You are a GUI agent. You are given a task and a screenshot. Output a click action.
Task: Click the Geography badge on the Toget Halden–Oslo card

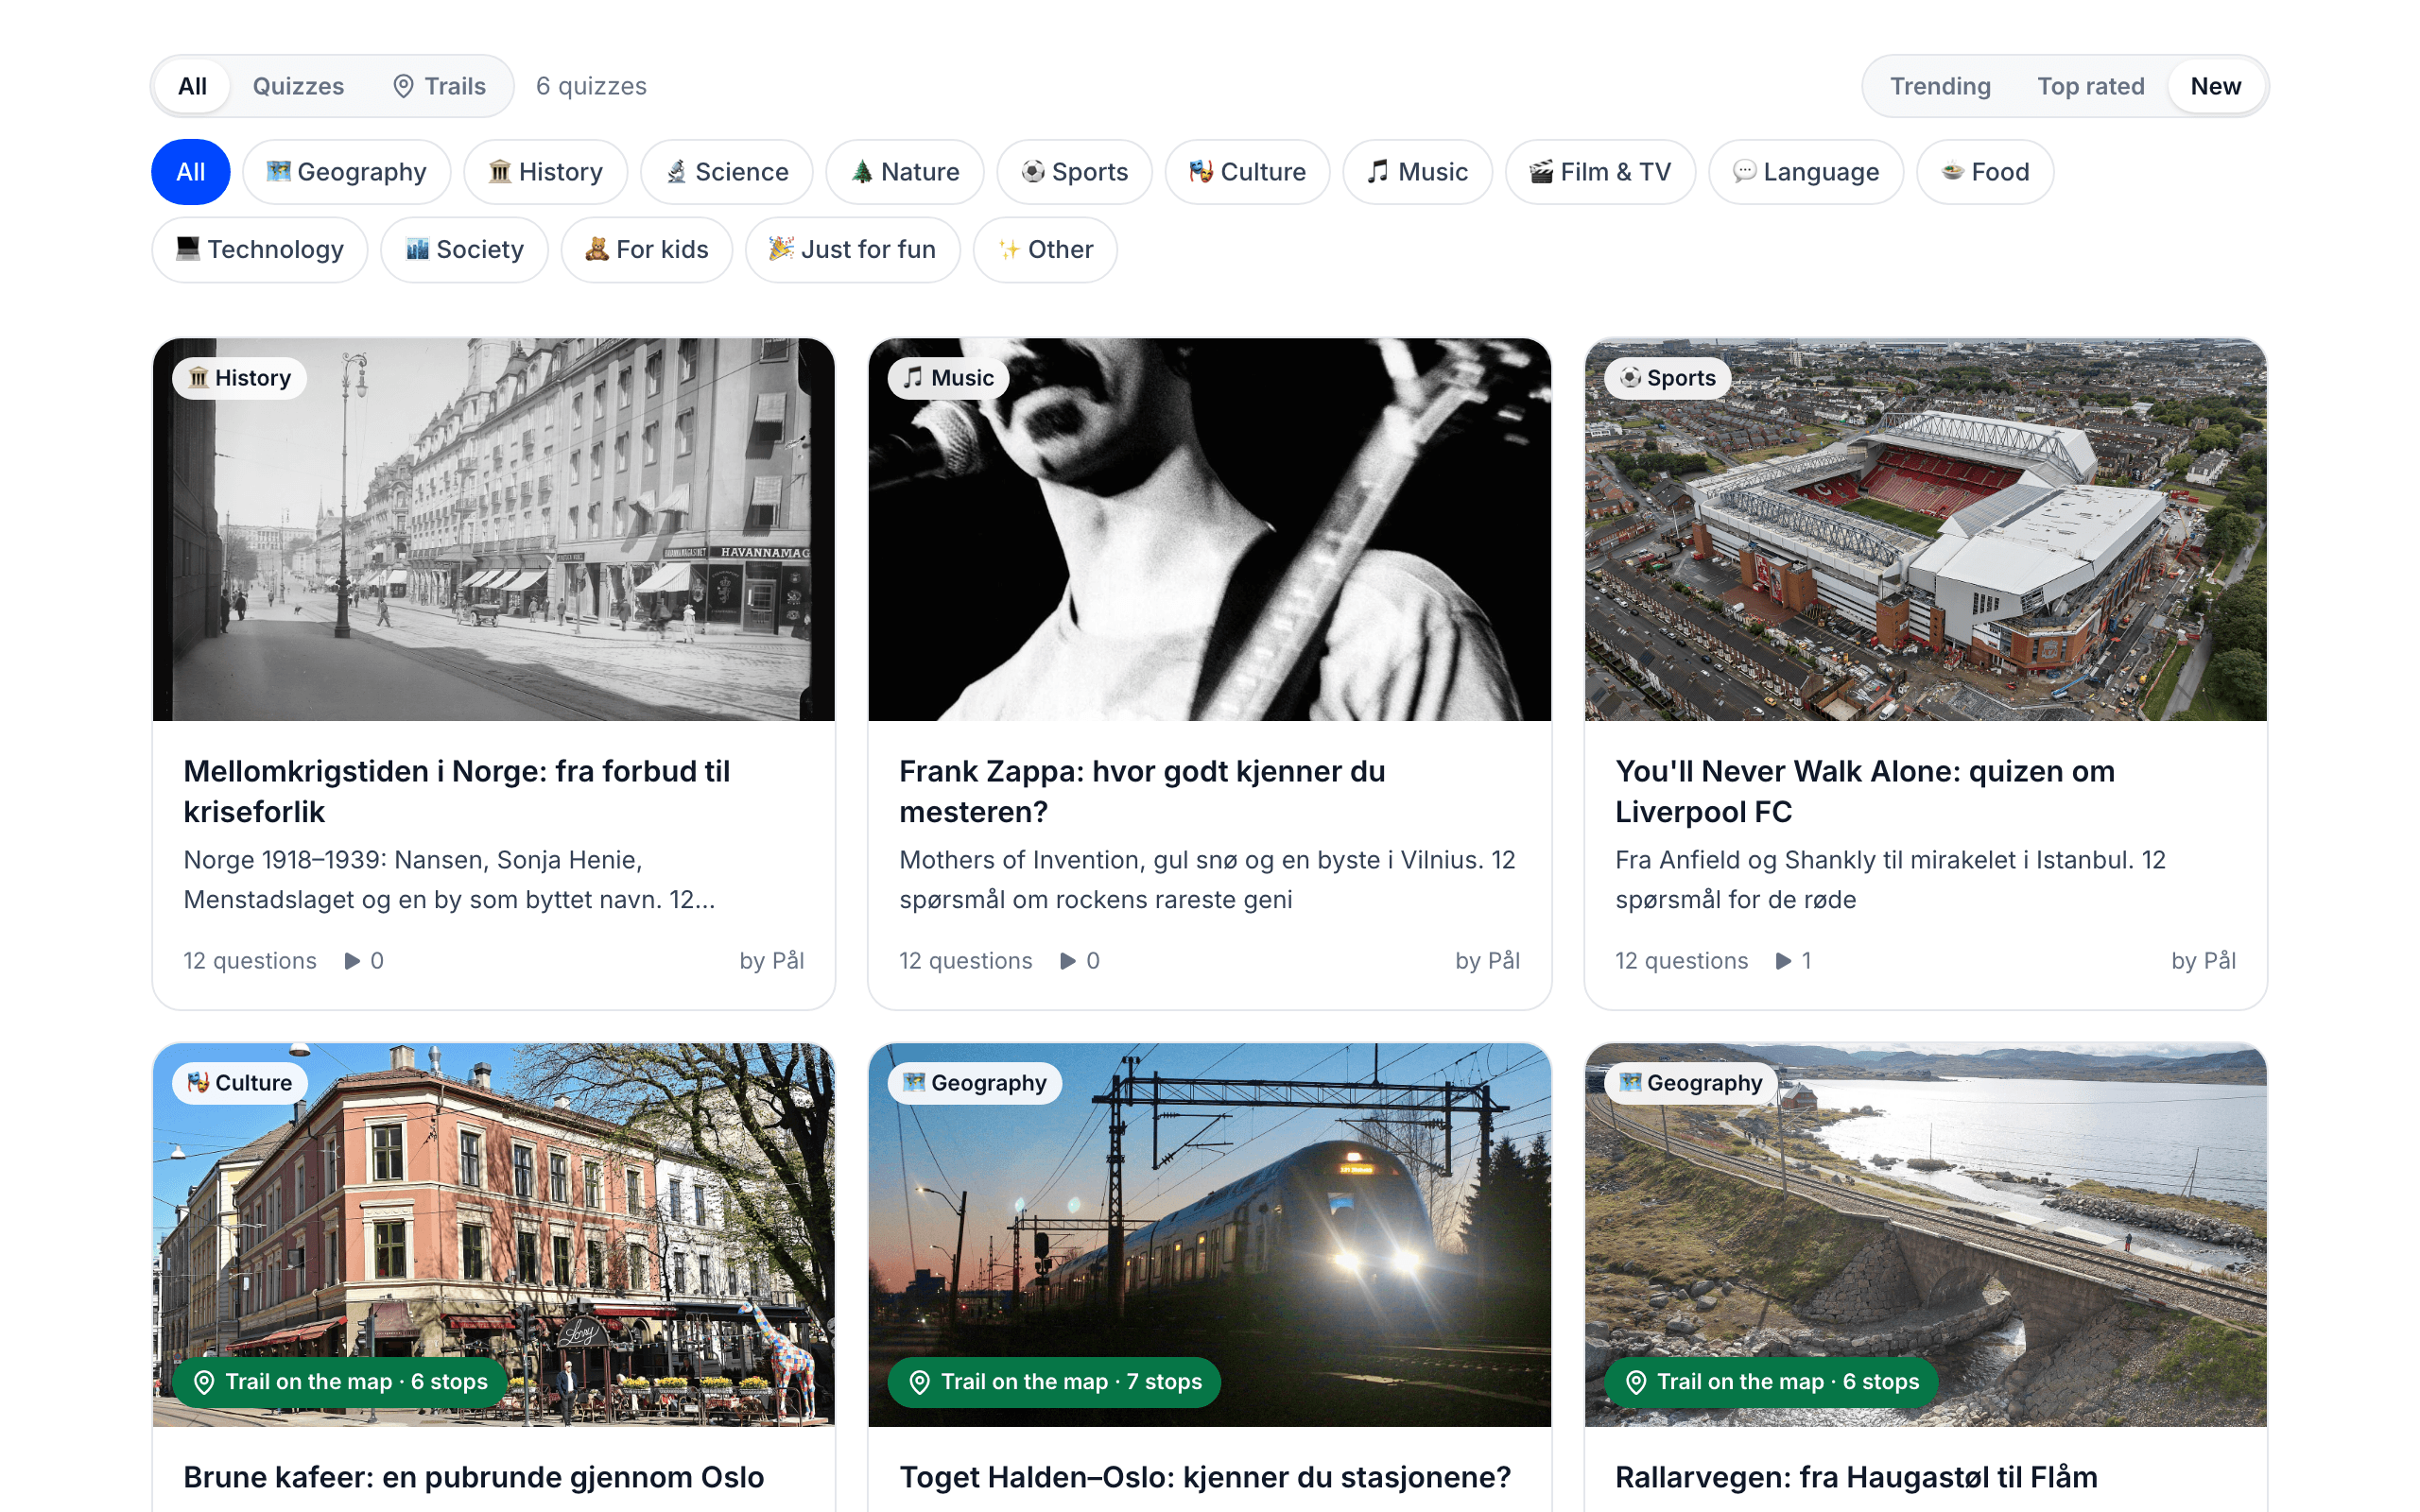[975, 1083]
